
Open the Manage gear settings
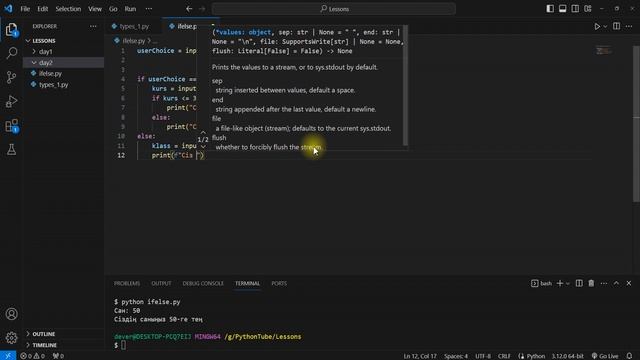pos(11,338)
